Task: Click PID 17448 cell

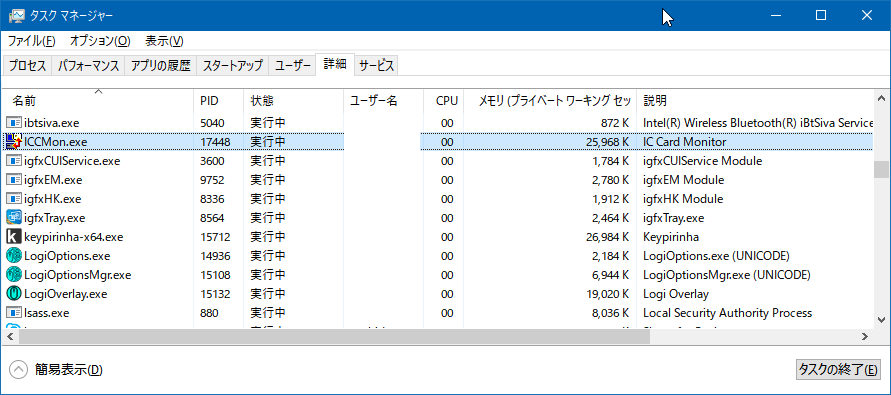Action: (215, 142)
